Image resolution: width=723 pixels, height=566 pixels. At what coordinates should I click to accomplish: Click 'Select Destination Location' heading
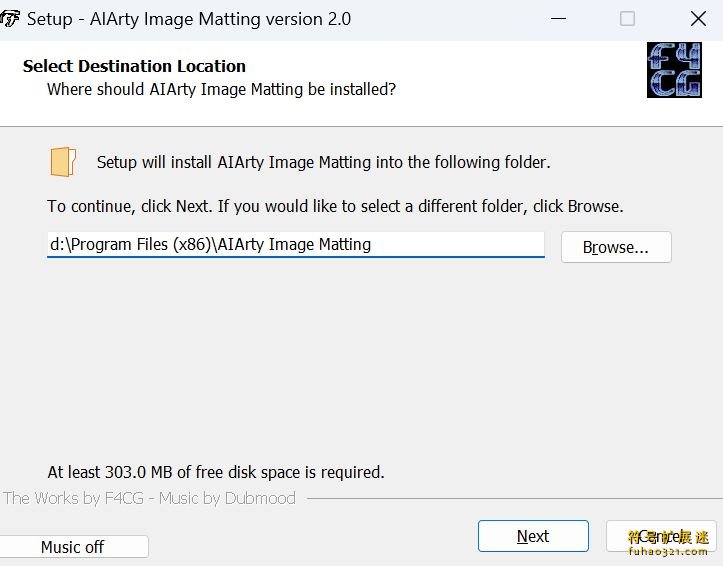[x=134, y=66]
